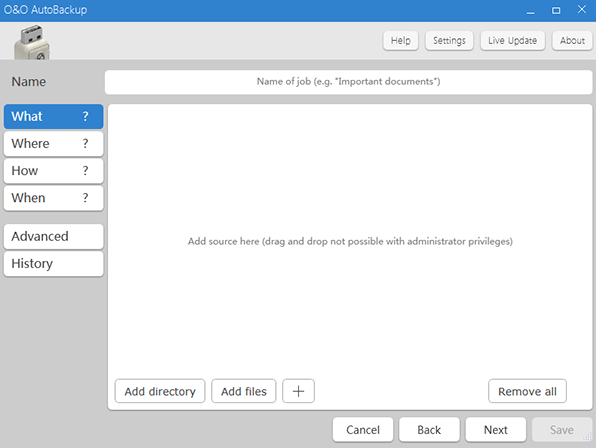Image resolution: width=596 pixels, height=448 pixels.
Task: Open help for the When step
Action: click(86, 198)
